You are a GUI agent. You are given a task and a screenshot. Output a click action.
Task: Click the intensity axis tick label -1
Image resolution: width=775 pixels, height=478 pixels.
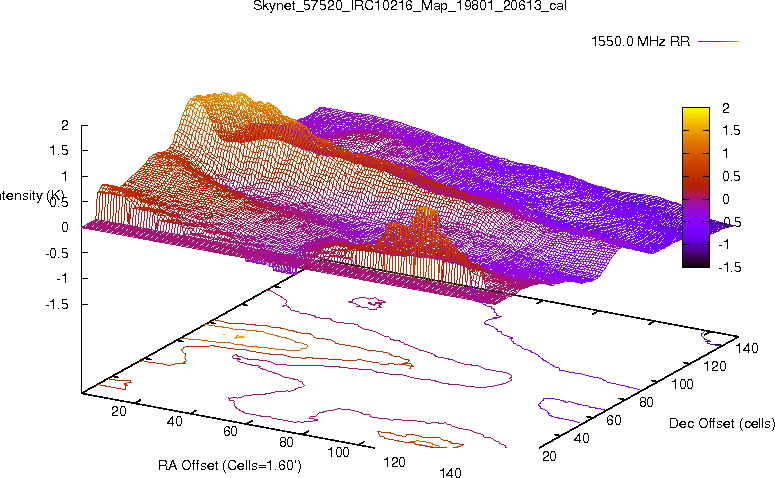(62, 279)
